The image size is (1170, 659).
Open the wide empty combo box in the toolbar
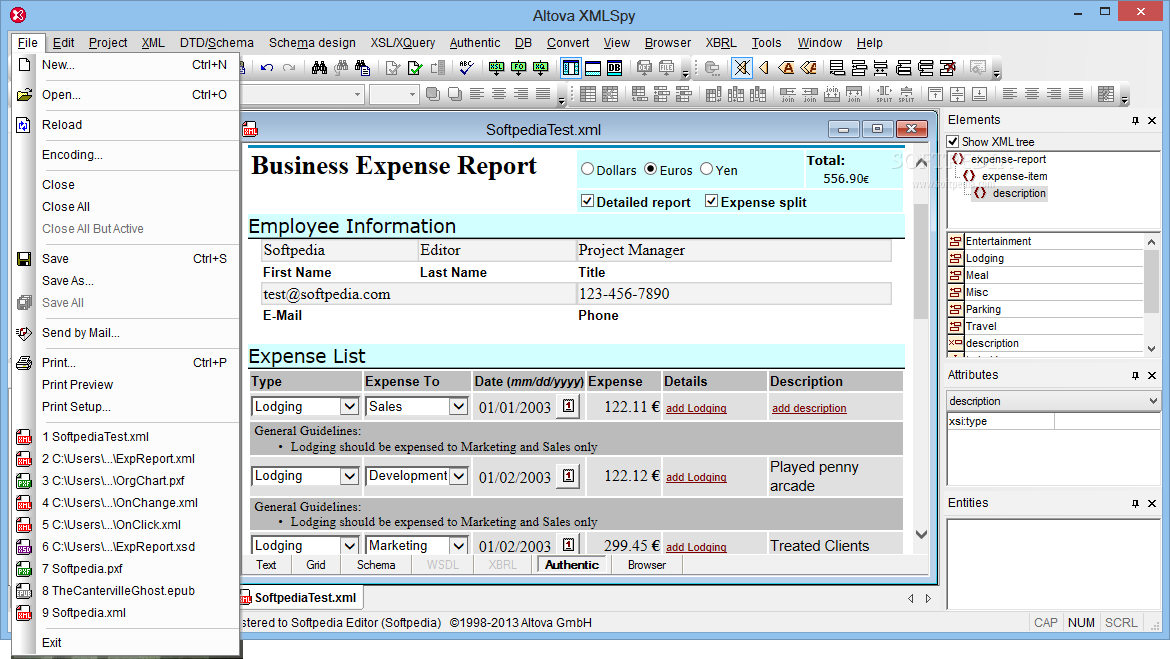[x=357, y=94]
